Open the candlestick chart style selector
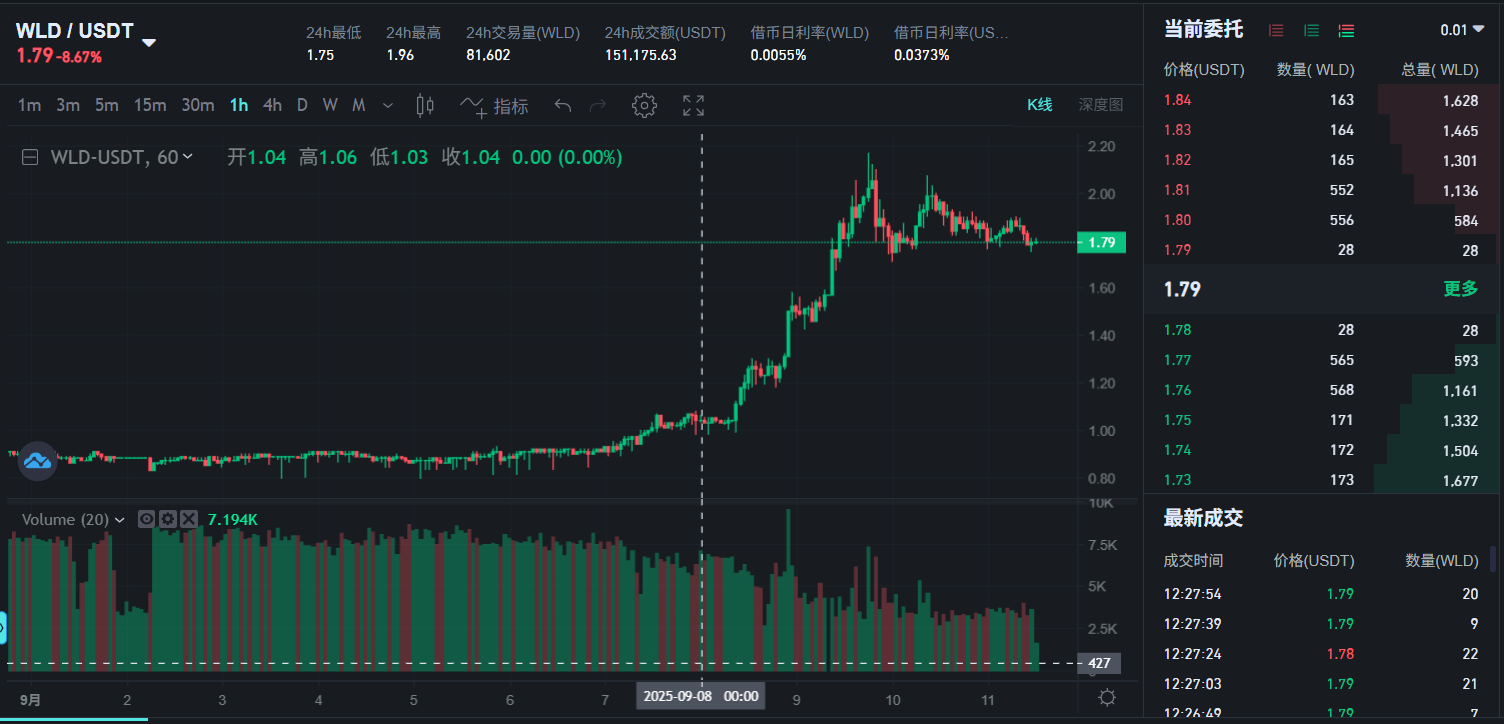The image size is (1504, 724). click(425, 106)
